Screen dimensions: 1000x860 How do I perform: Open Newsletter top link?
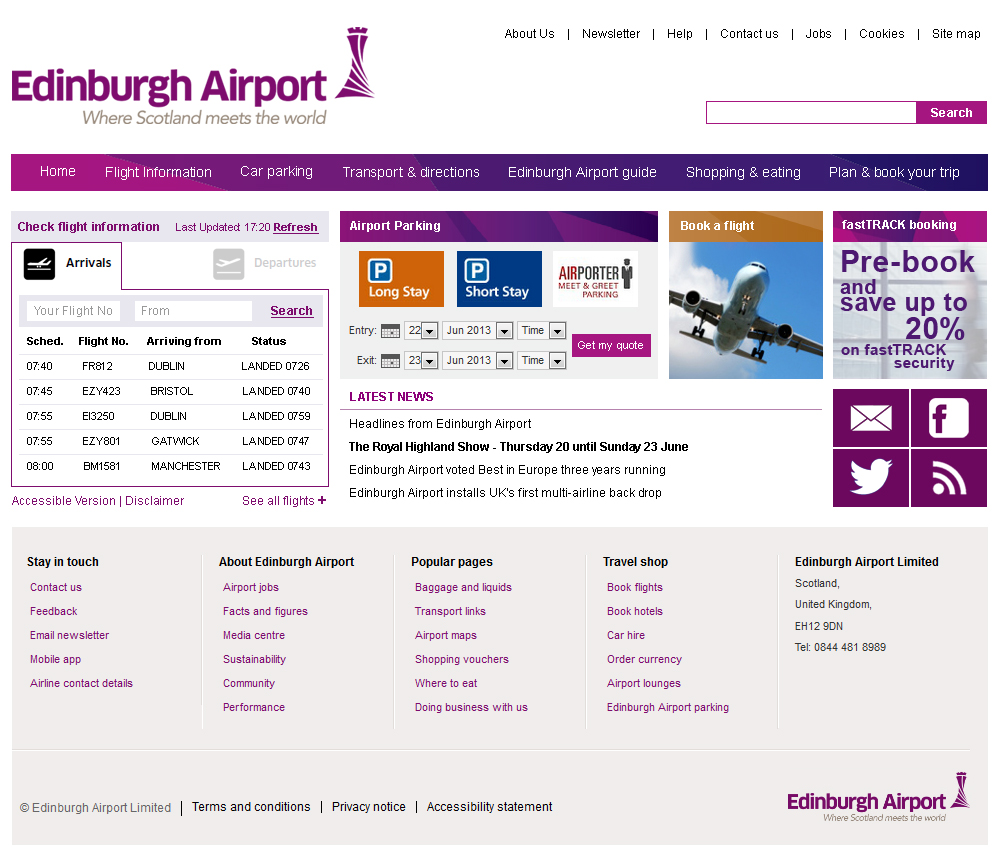610,34
